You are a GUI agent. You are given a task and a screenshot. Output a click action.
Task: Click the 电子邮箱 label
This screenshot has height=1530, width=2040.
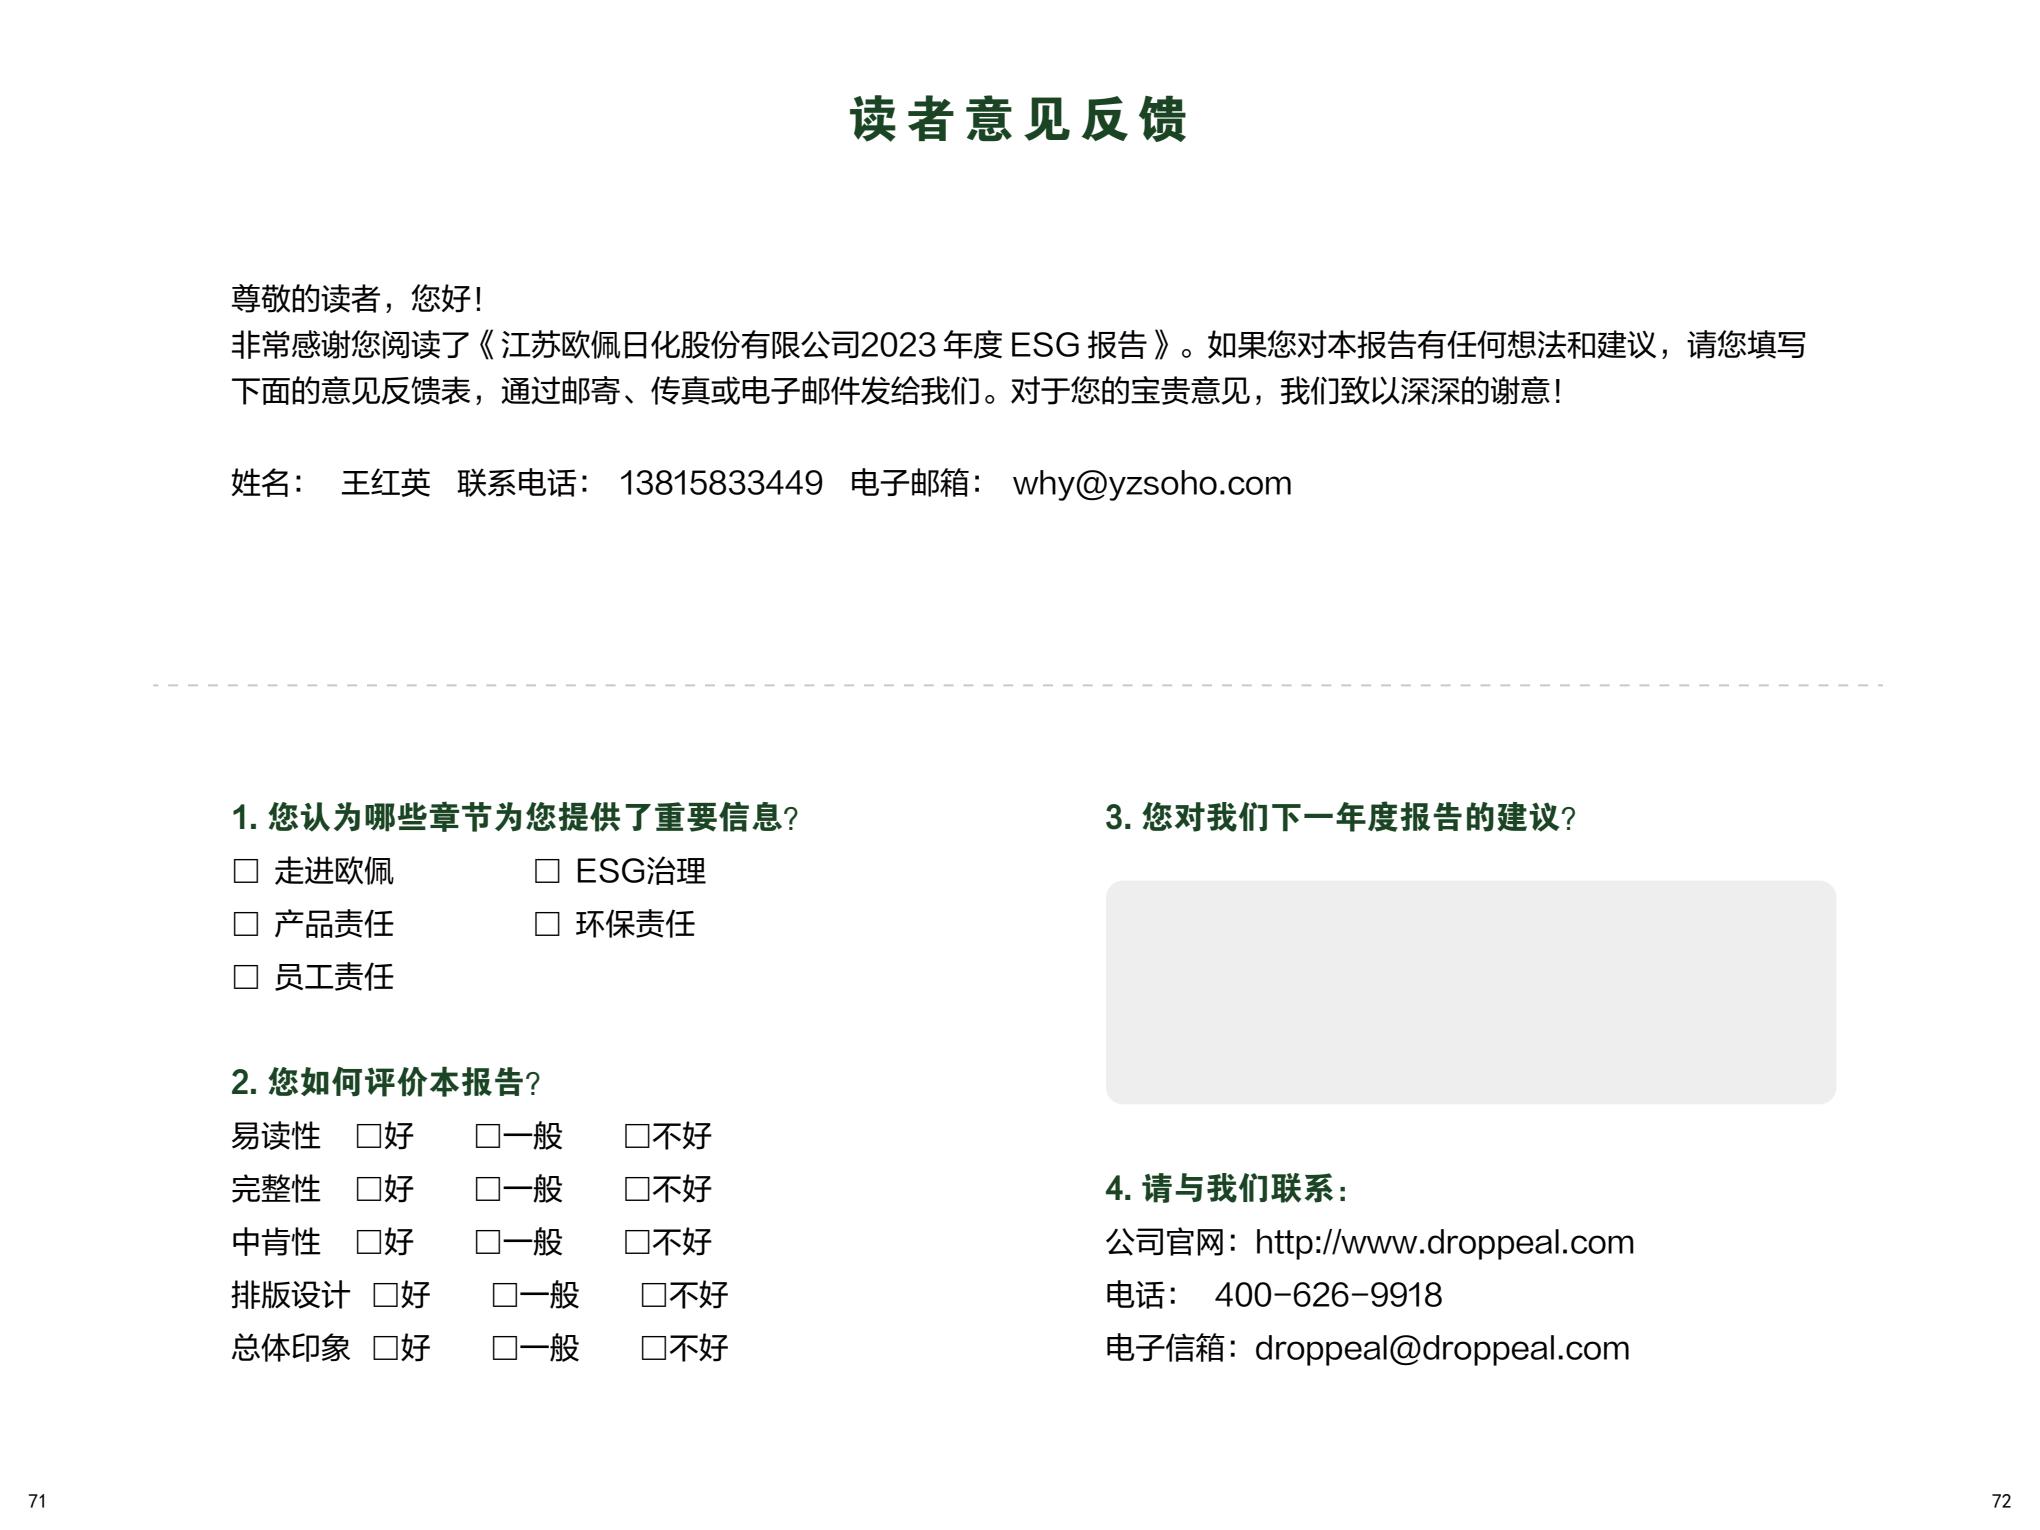(916, 483)
